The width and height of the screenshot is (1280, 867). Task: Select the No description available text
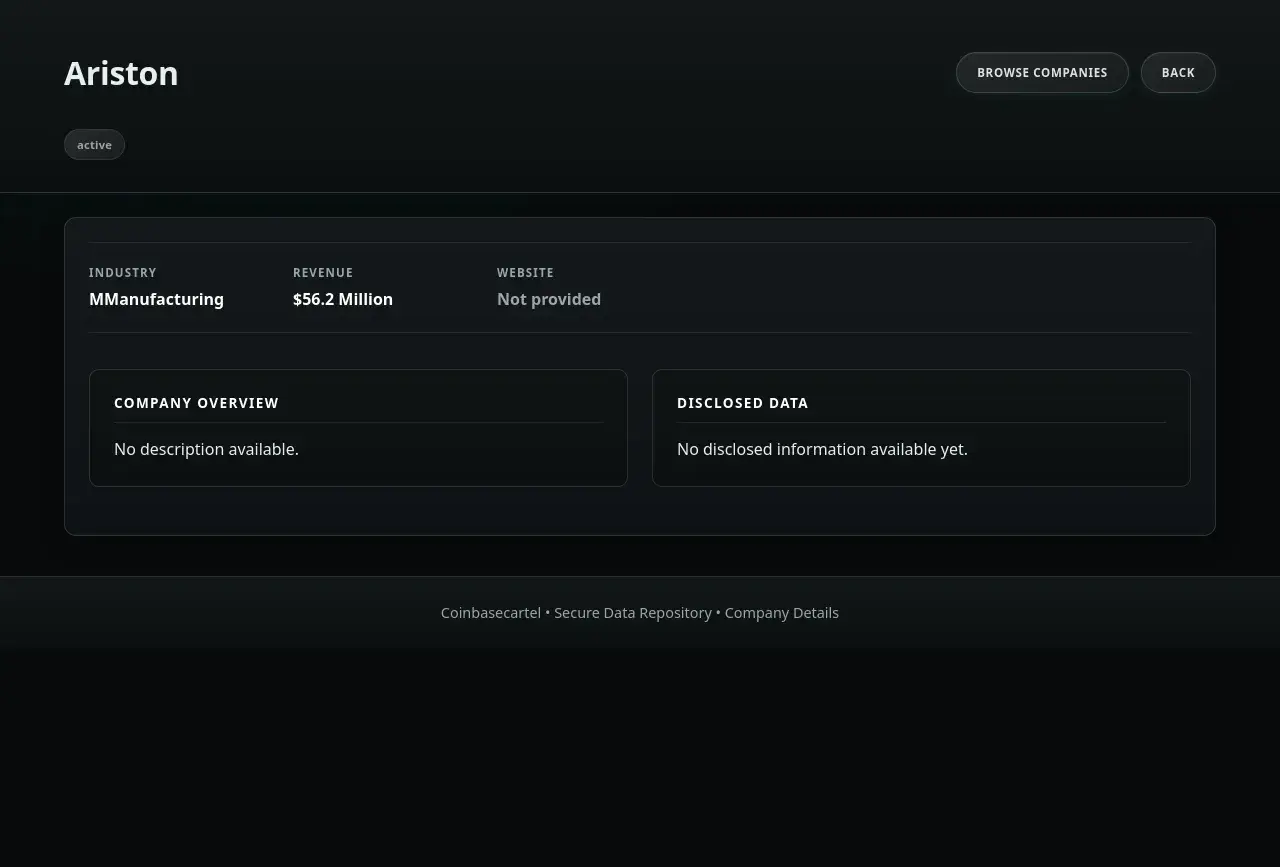[x=206, y=450]
